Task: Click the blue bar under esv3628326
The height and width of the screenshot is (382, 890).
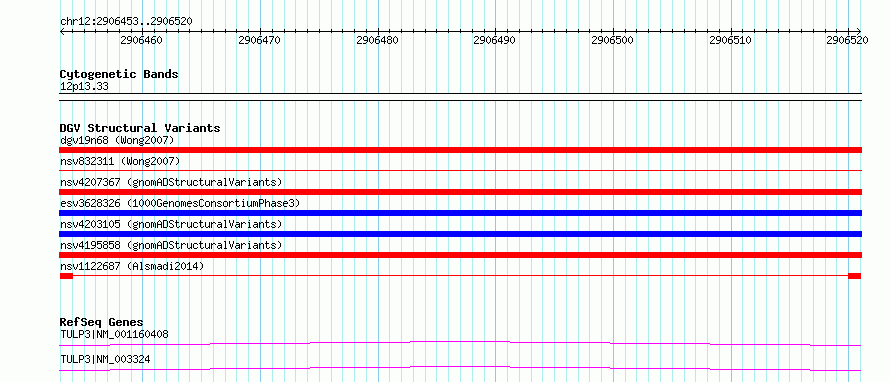Action: (x=460, y=213)
